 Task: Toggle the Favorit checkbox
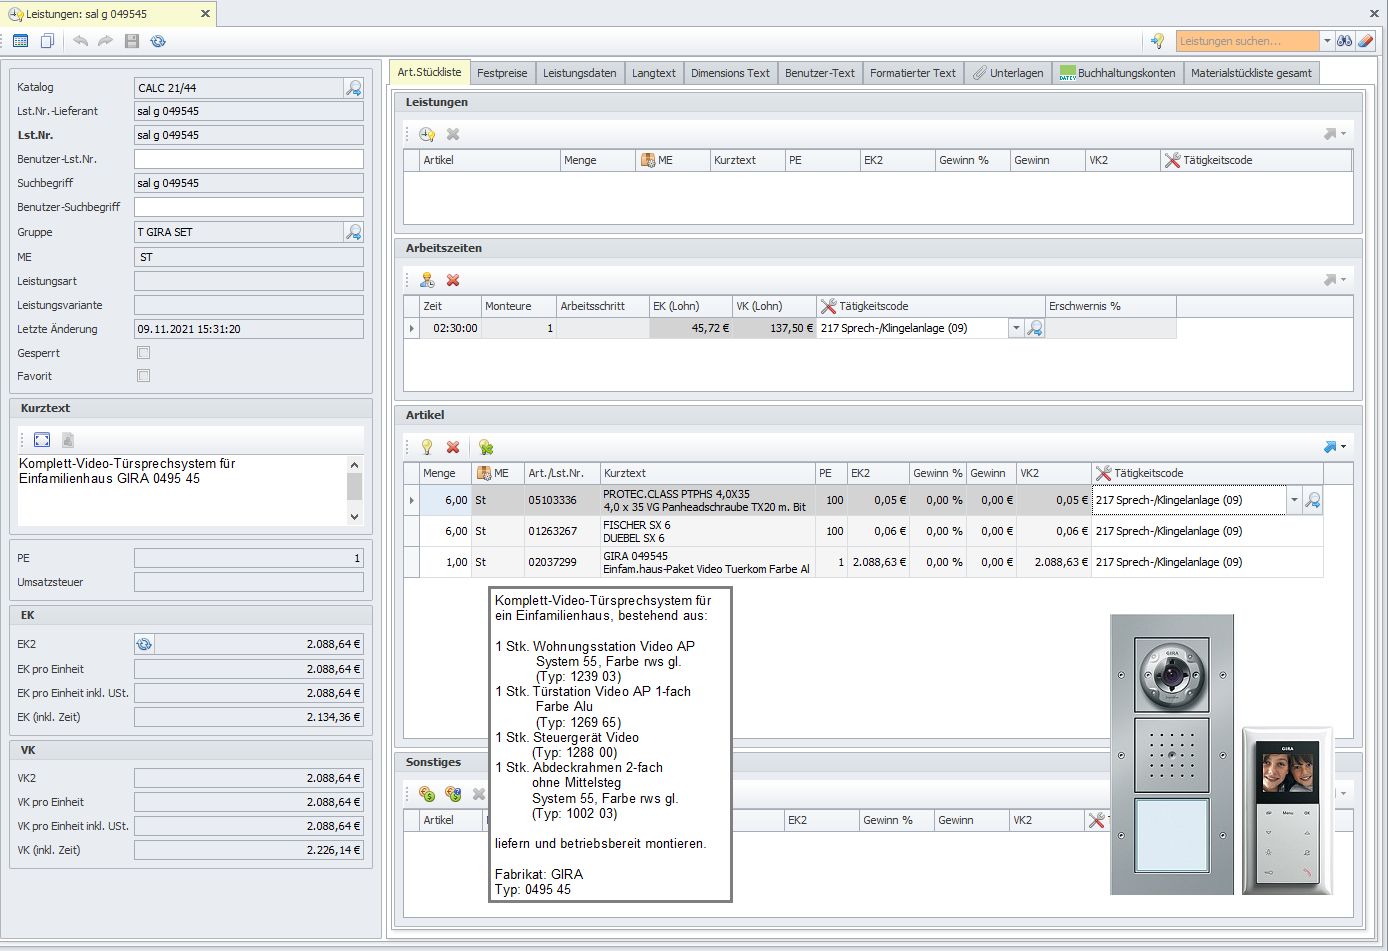144,376
